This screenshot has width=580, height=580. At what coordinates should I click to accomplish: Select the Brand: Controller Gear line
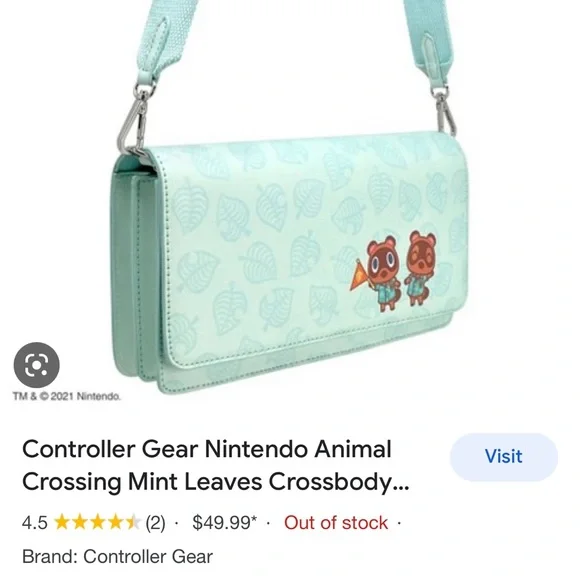[x=117, y=557]
